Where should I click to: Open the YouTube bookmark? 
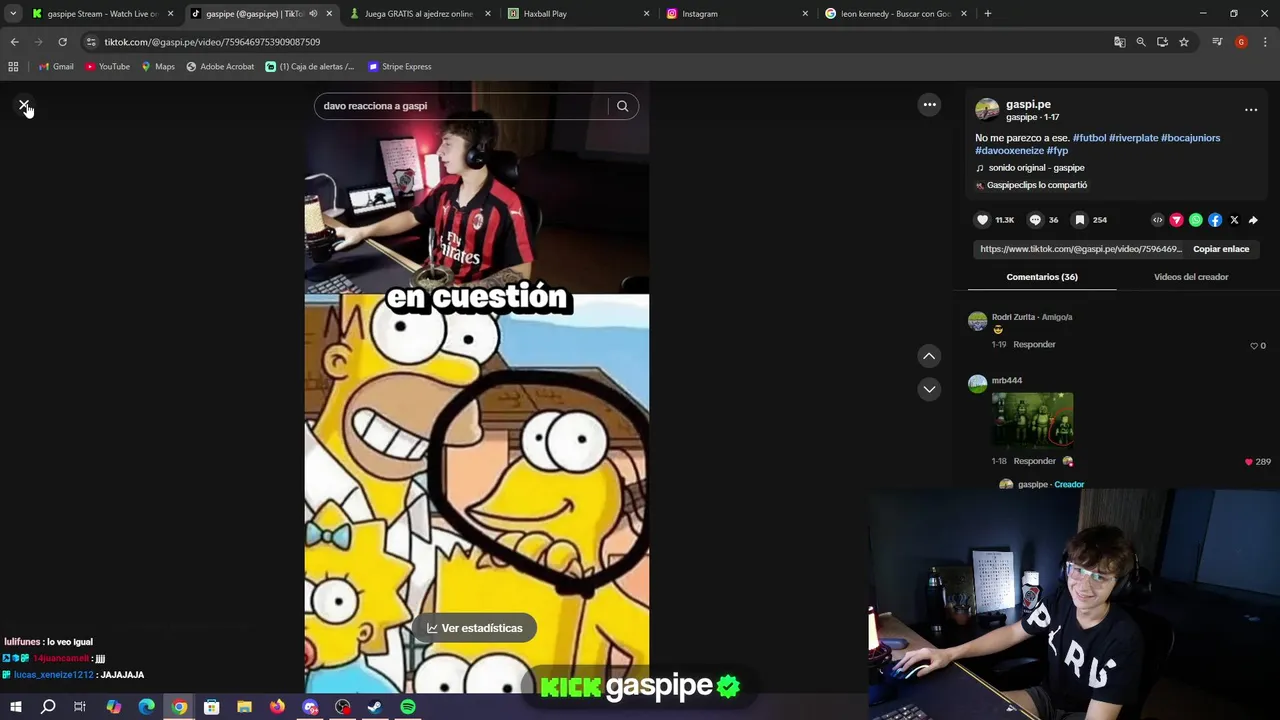tap(107, 67)
